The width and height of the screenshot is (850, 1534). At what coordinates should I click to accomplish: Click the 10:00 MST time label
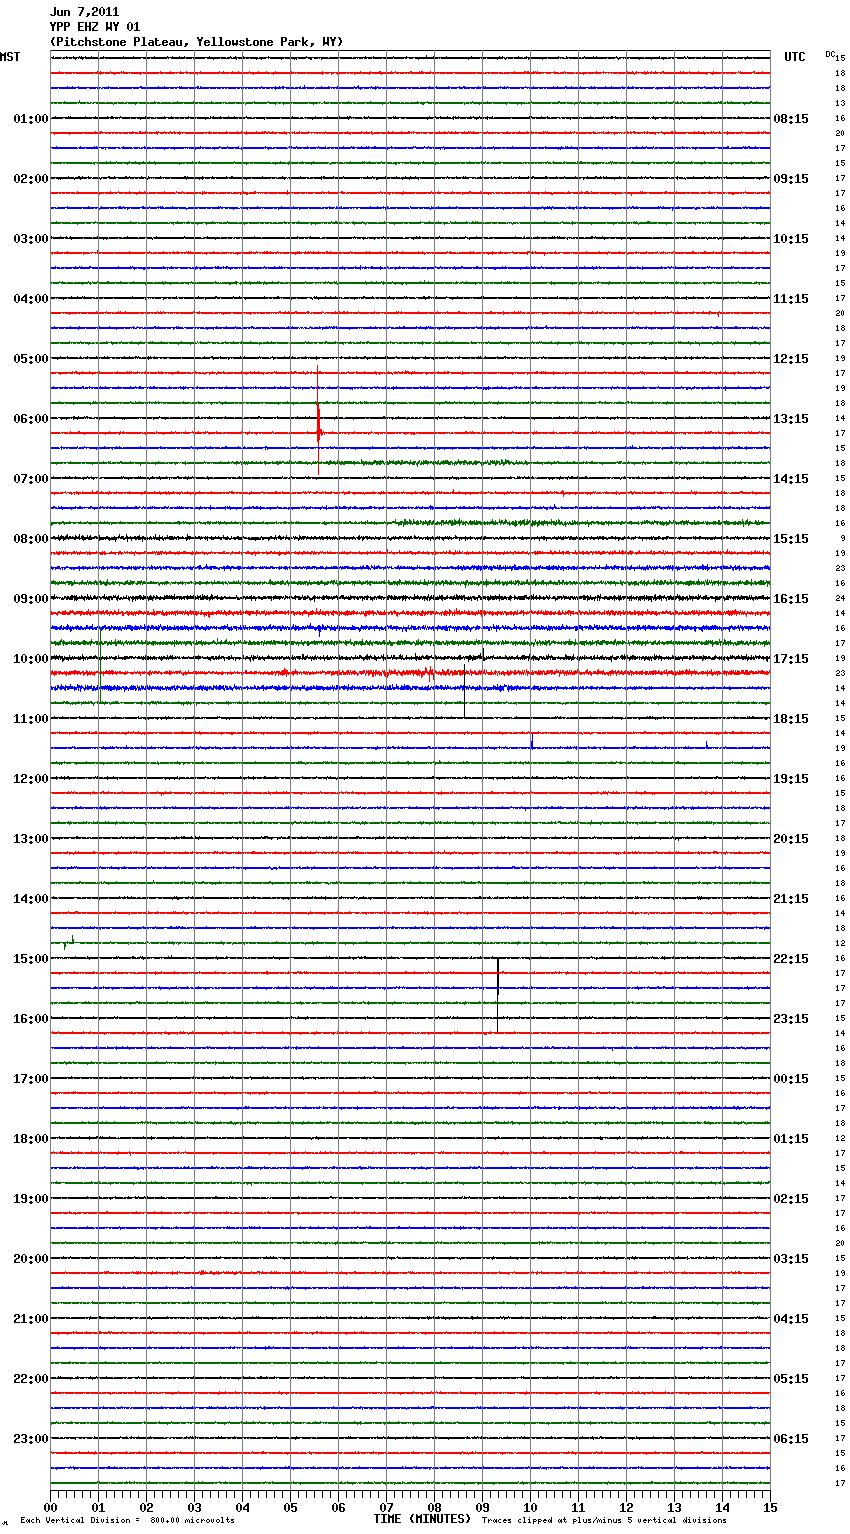[x=31, y=659]
